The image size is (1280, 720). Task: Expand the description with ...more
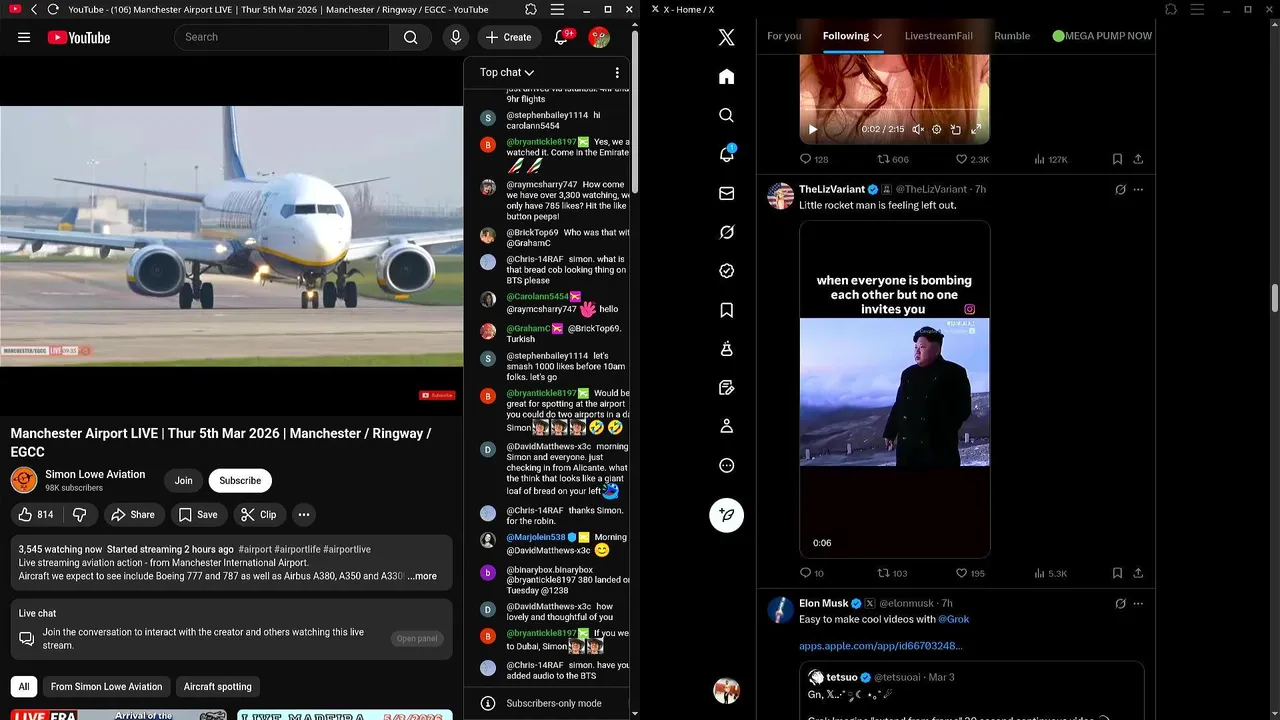(422, 576)
